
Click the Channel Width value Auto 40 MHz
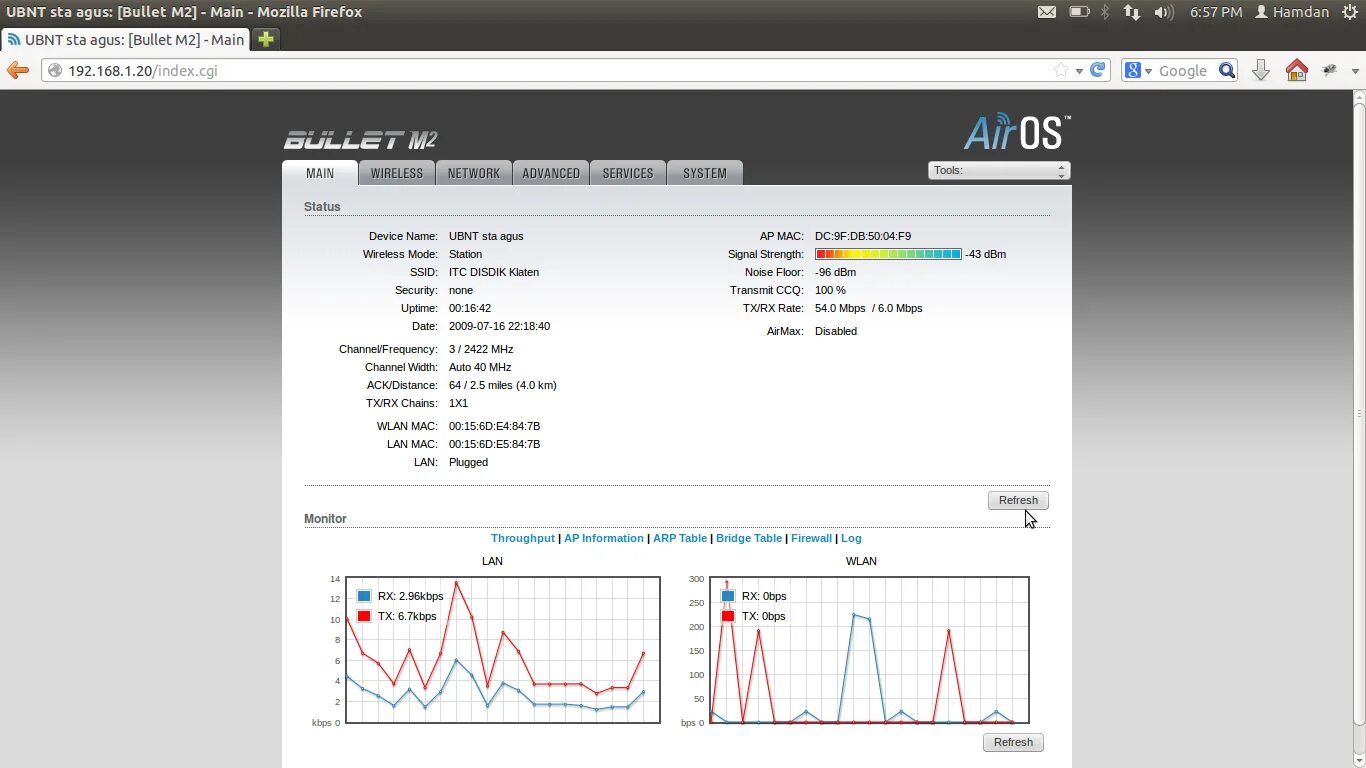pos(480,367)
